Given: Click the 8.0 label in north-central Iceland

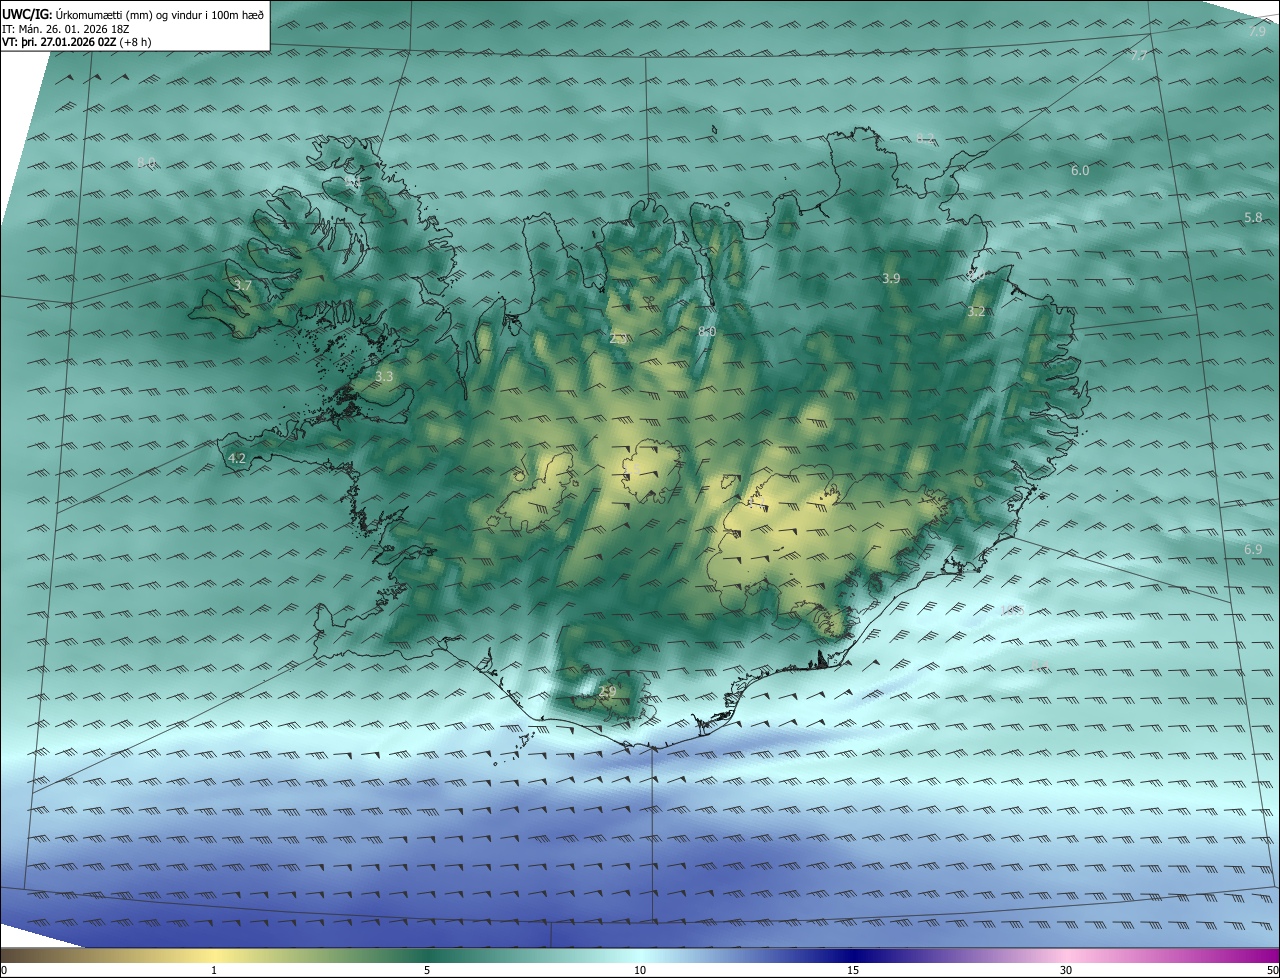Looking at the screenshot, I should tap(707, 331).
